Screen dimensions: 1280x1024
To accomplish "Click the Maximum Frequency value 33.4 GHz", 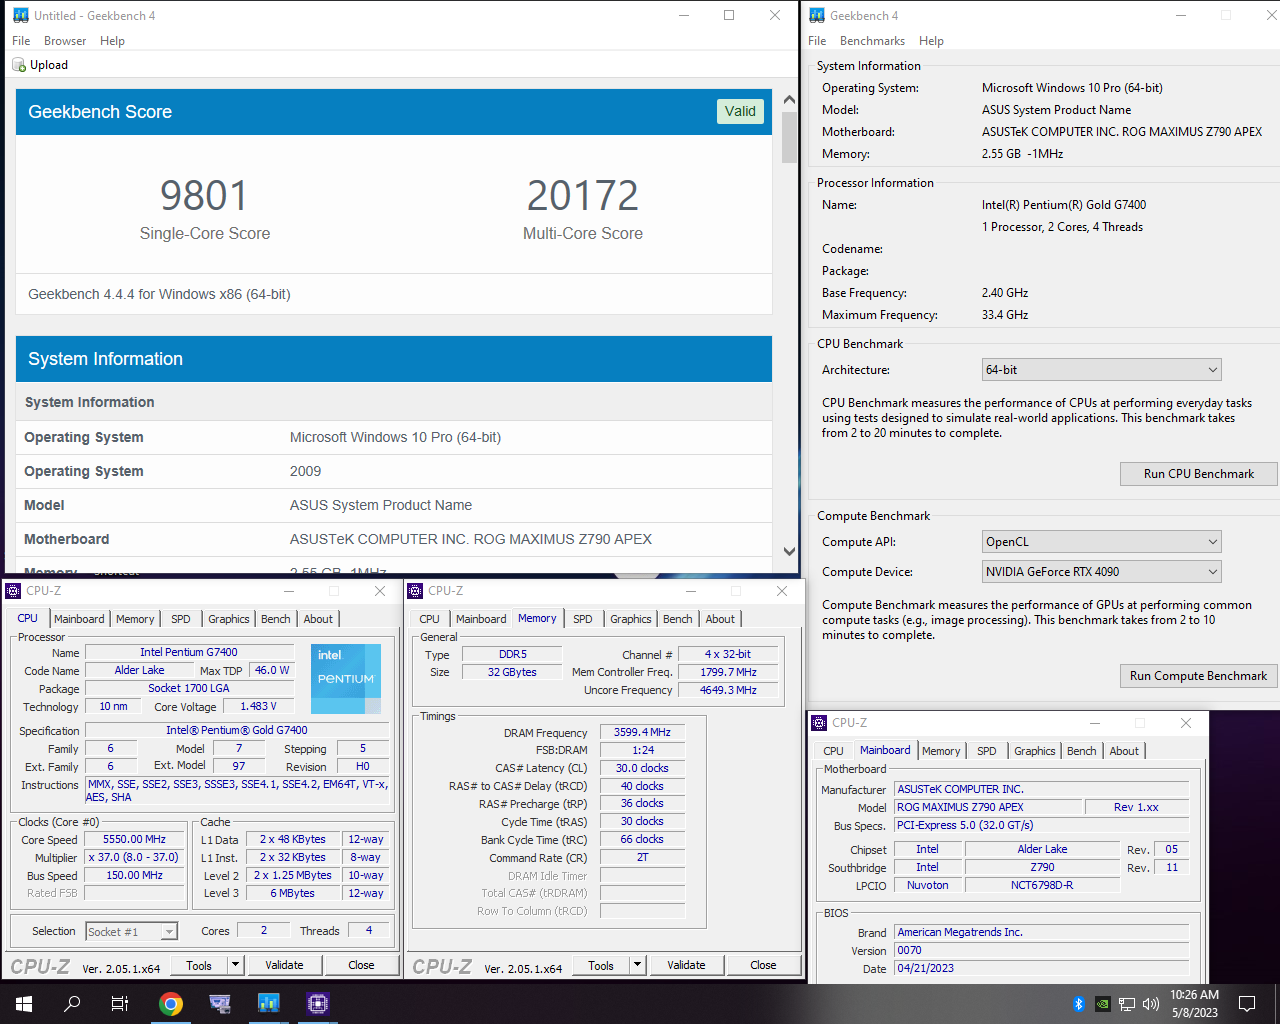I will pos(1005,315).
